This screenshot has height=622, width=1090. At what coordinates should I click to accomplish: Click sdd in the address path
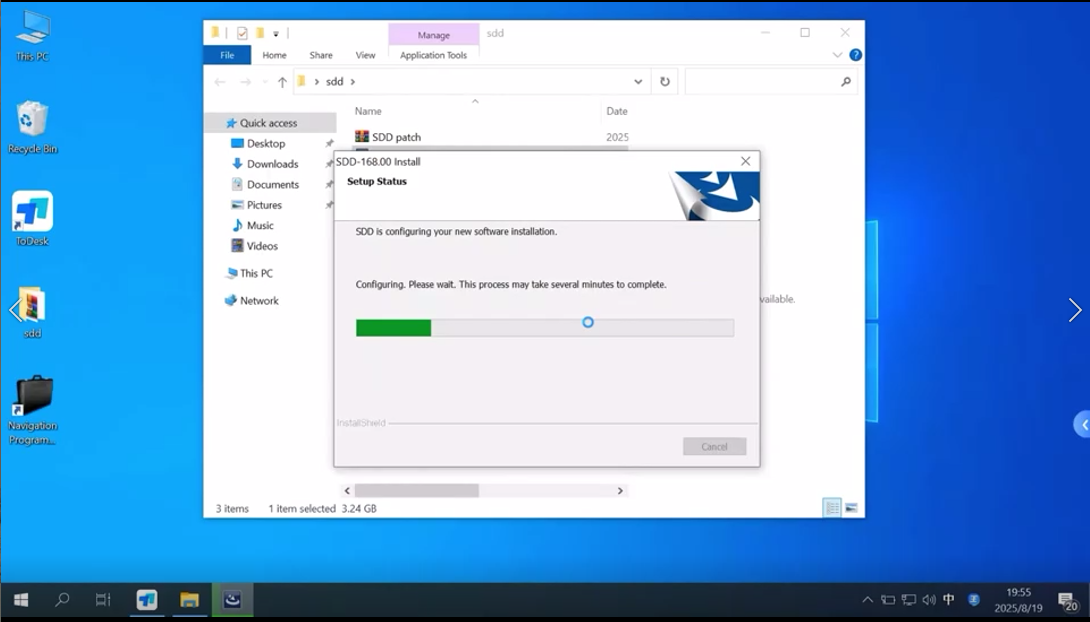(x=334, y=81)
